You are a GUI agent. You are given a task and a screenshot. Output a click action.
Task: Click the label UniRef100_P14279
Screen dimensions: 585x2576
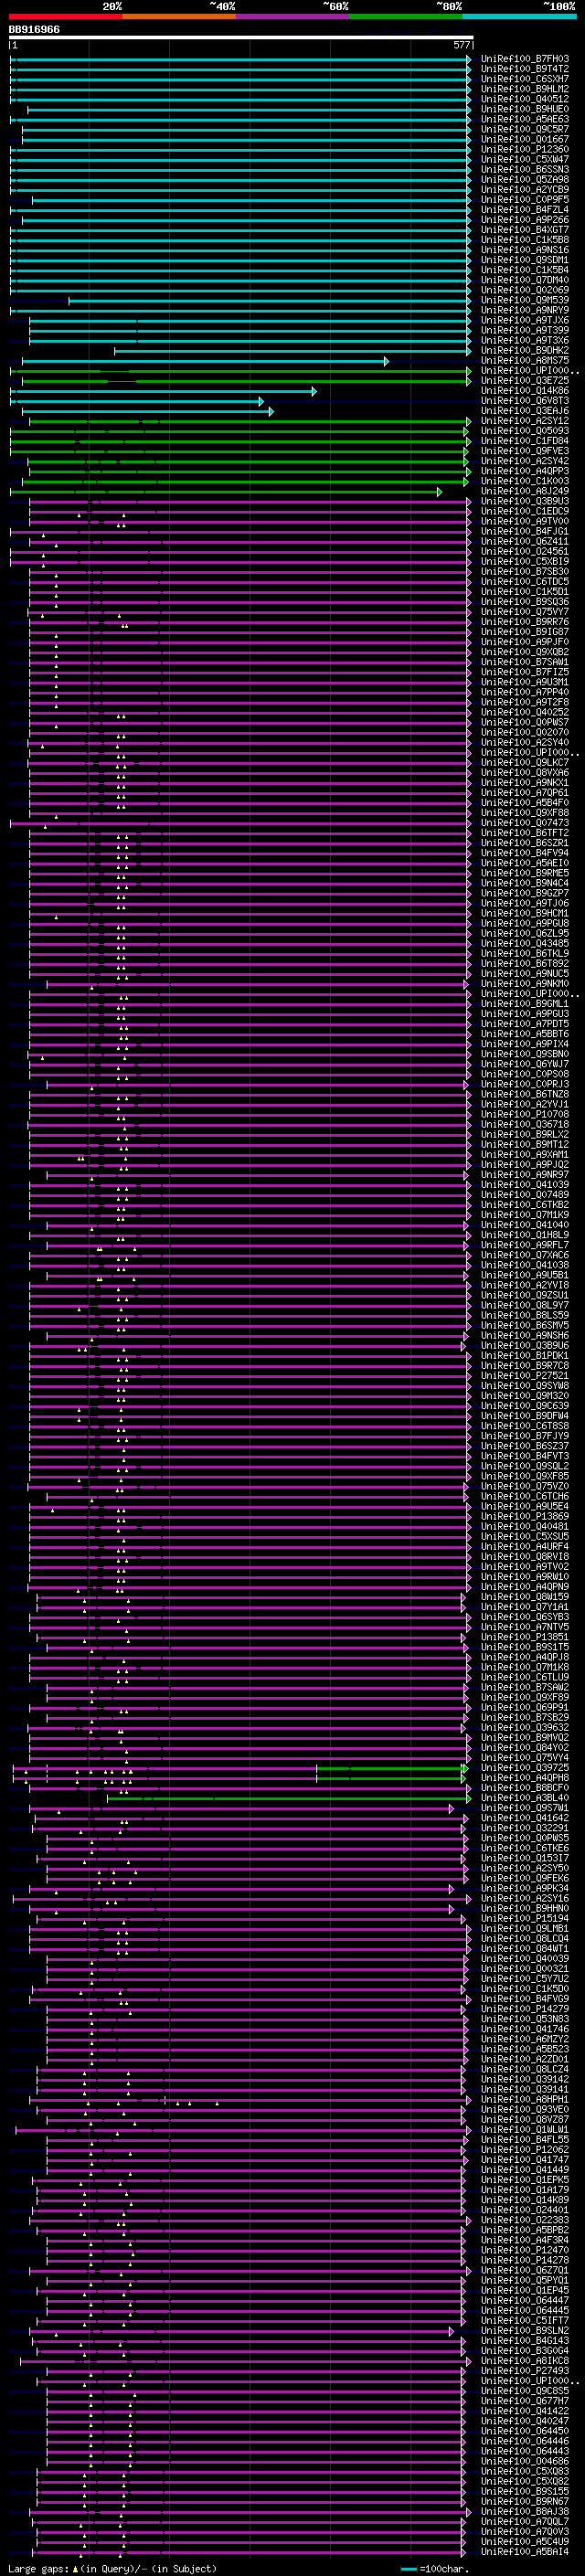525,2009
